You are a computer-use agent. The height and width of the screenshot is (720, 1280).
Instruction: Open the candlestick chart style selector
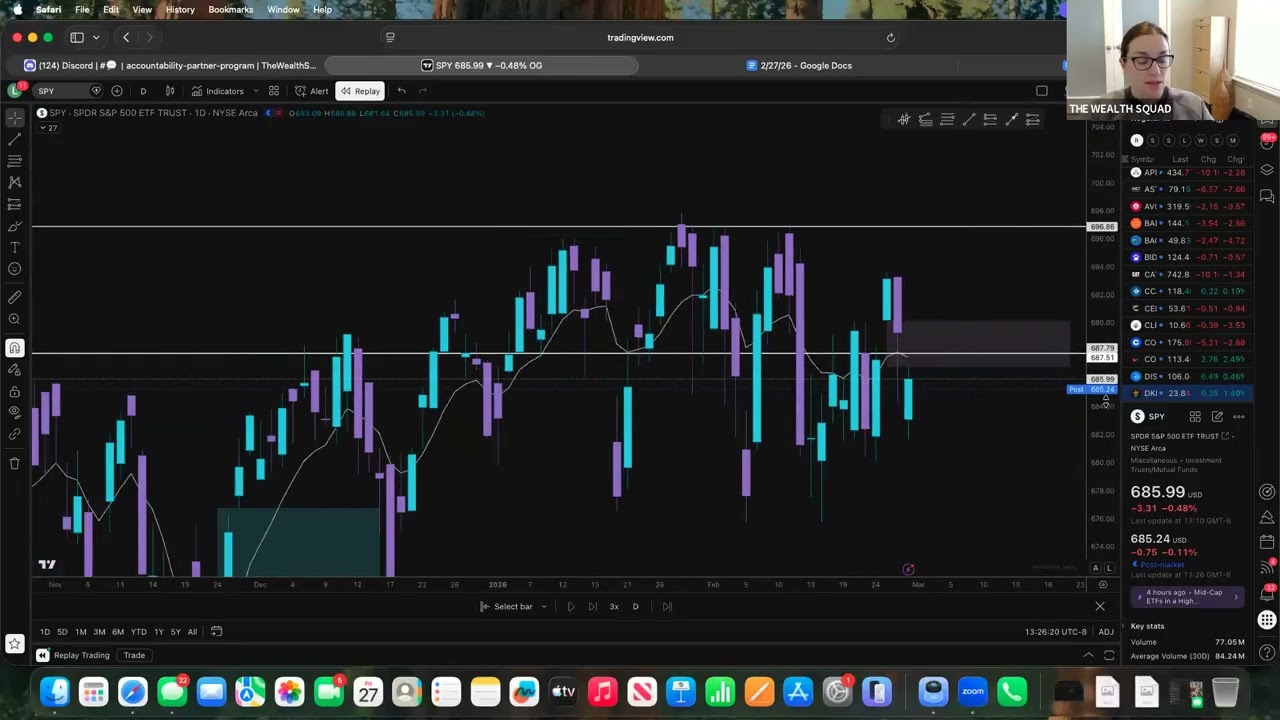pyautogui.click(x=170, y=91)
